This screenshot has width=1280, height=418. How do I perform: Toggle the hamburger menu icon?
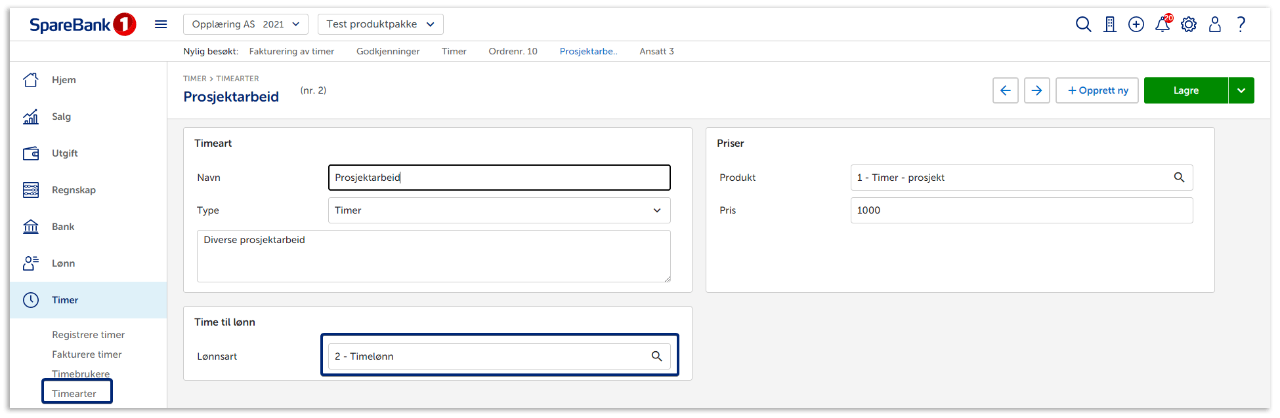(161, 24)
